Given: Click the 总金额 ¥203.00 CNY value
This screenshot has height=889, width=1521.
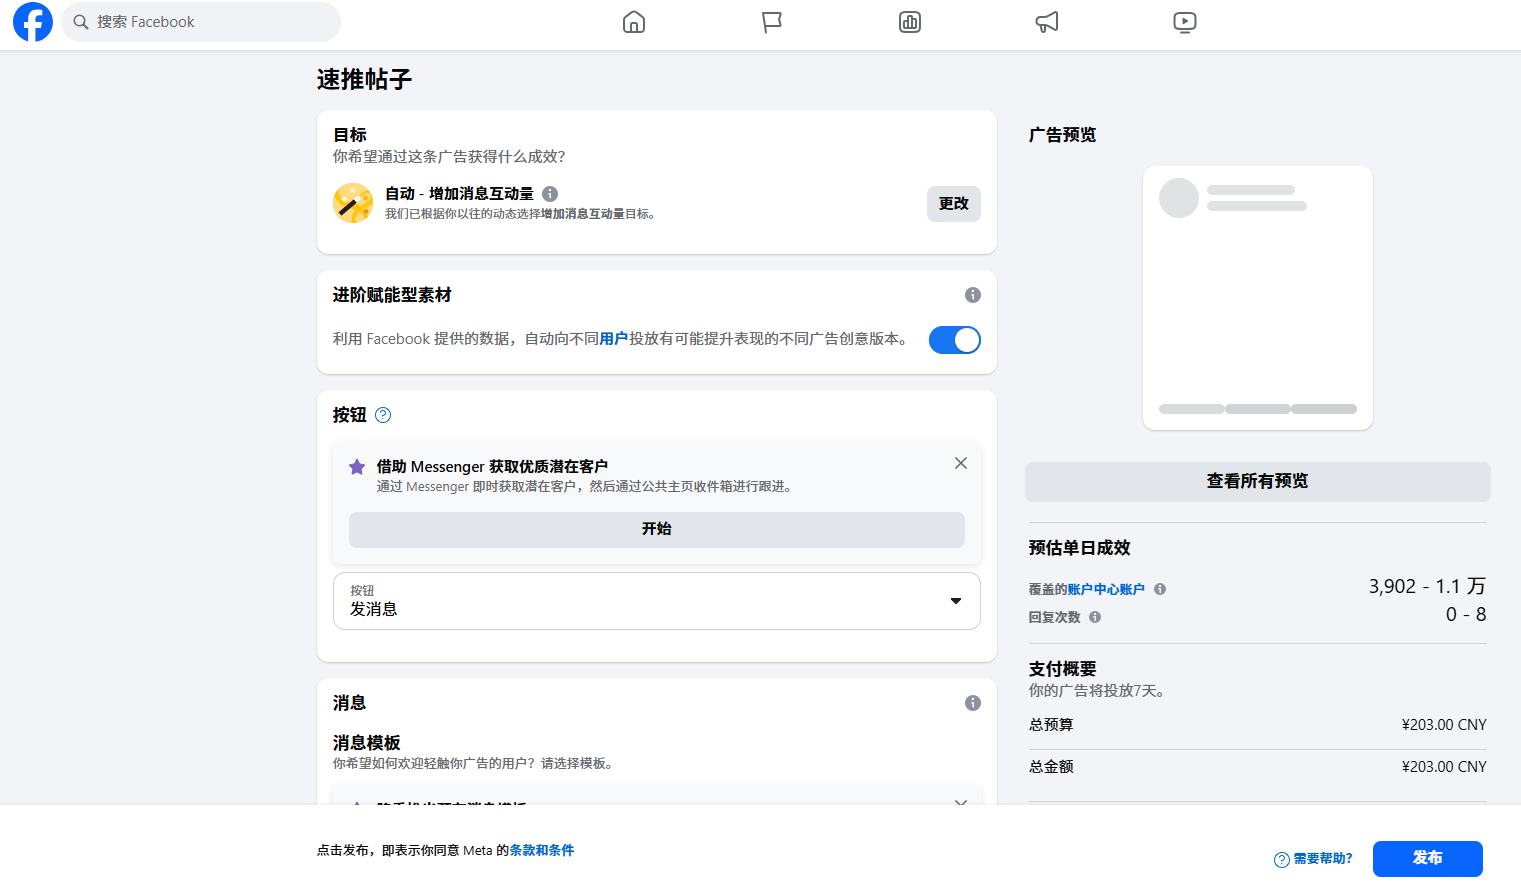Looking at the screenshot, I should (x=1444, y=767).
